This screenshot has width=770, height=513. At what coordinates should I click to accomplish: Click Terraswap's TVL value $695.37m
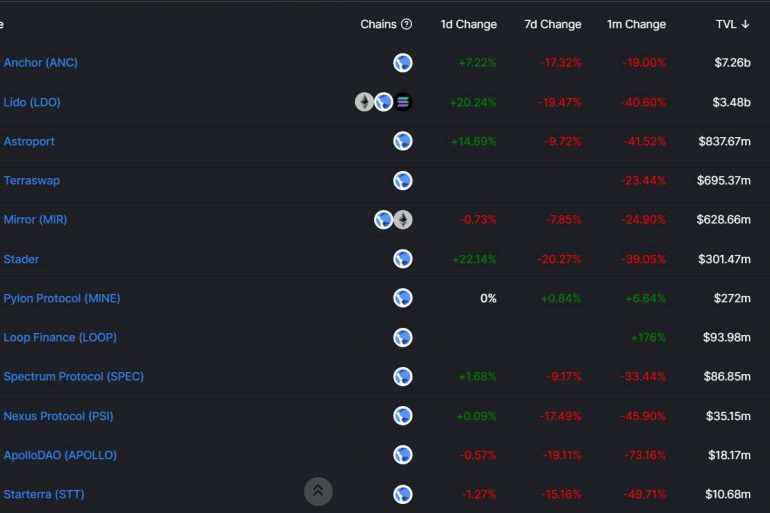[x=723, y=181]
